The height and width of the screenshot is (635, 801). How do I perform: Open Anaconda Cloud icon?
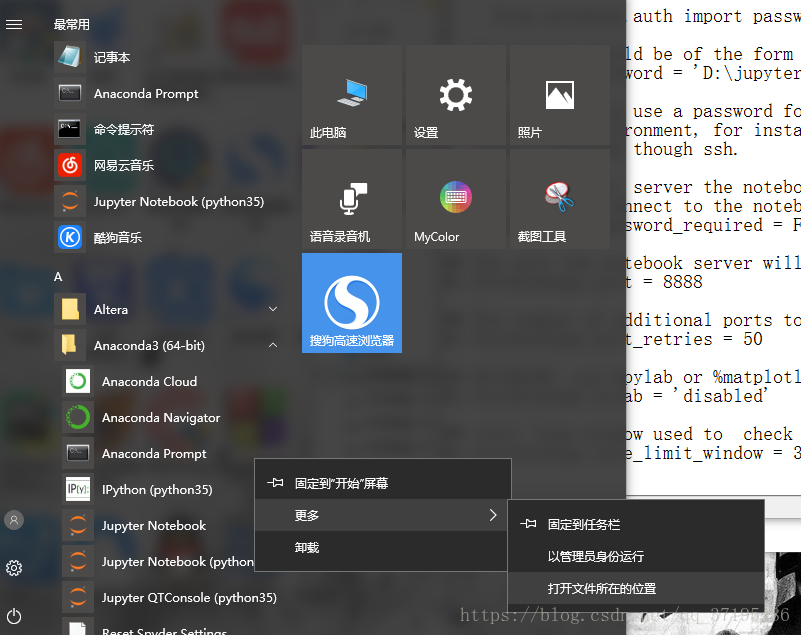point(78,381)
